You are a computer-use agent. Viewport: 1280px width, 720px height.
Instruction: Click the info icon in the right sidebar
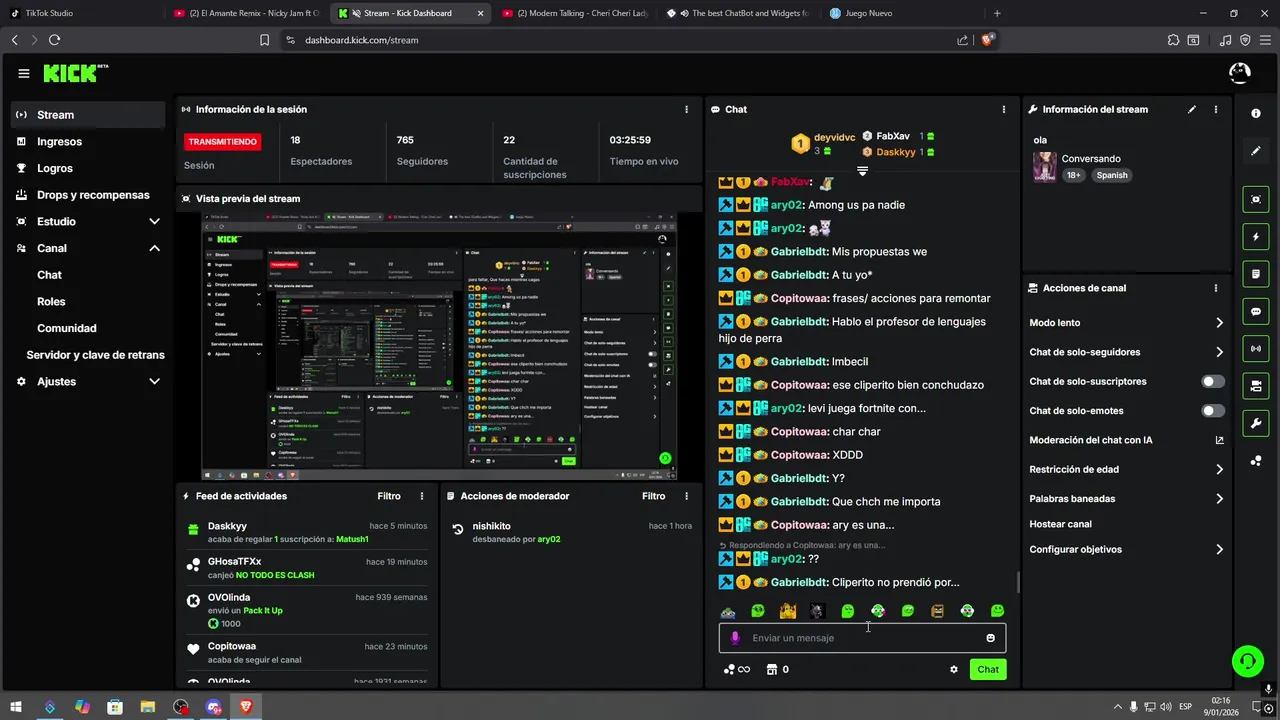1256,114
